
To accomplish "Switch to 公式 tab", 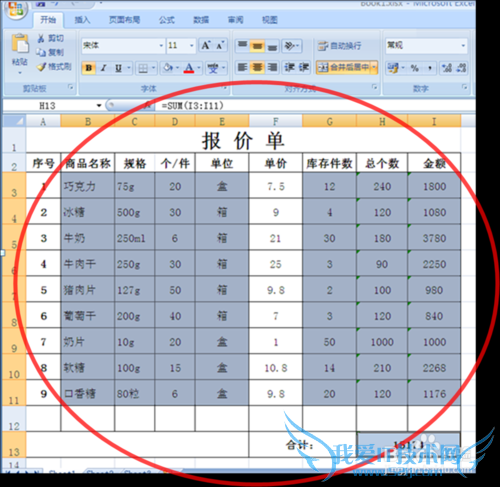I will click(x=166, y=20).
